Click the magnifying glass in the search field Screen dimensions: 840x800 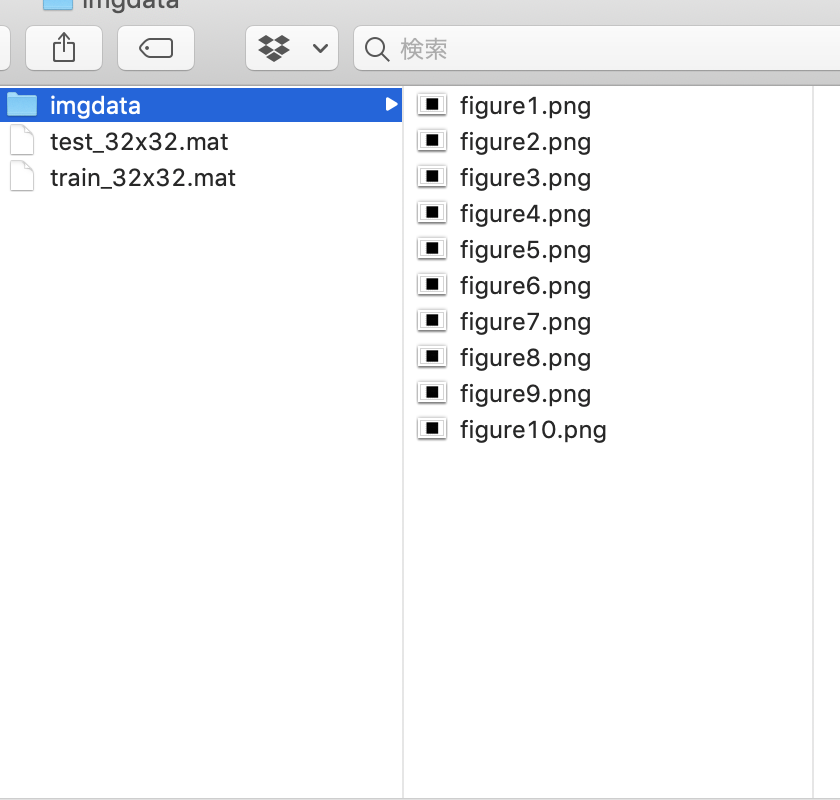pos(372,48)
